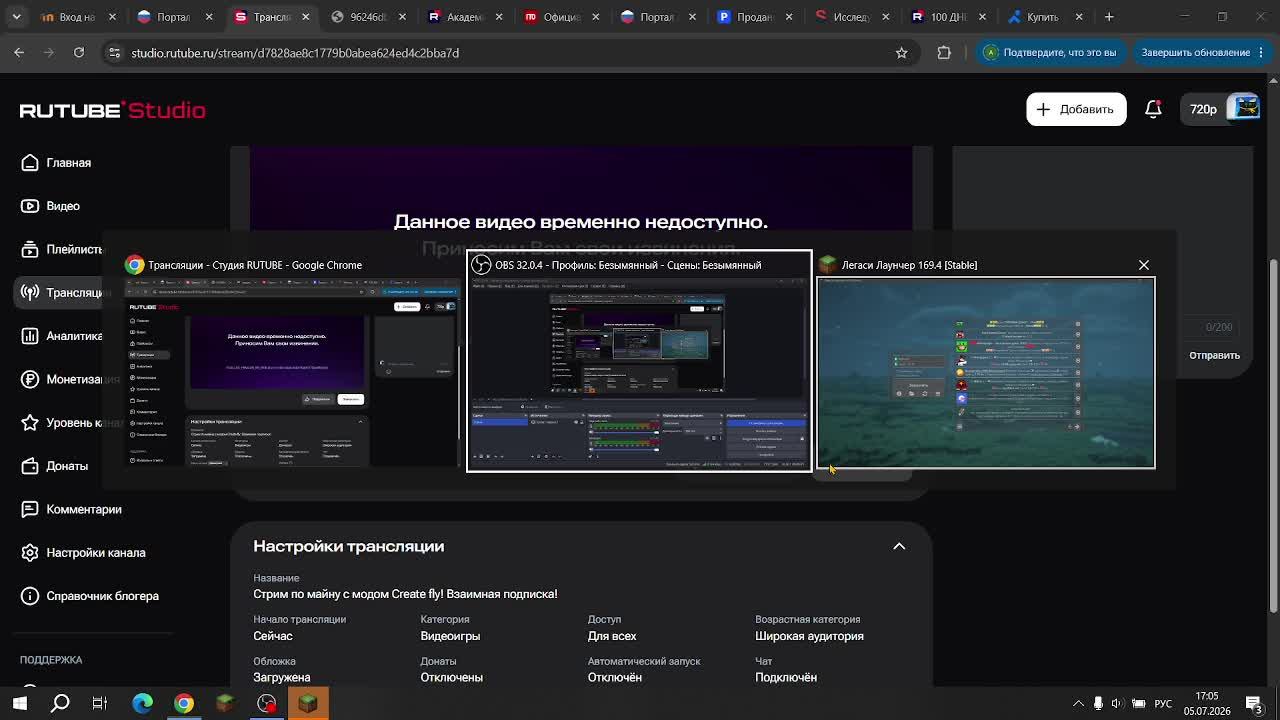Click Подтвердите, что это вы button

[1051, 52]
